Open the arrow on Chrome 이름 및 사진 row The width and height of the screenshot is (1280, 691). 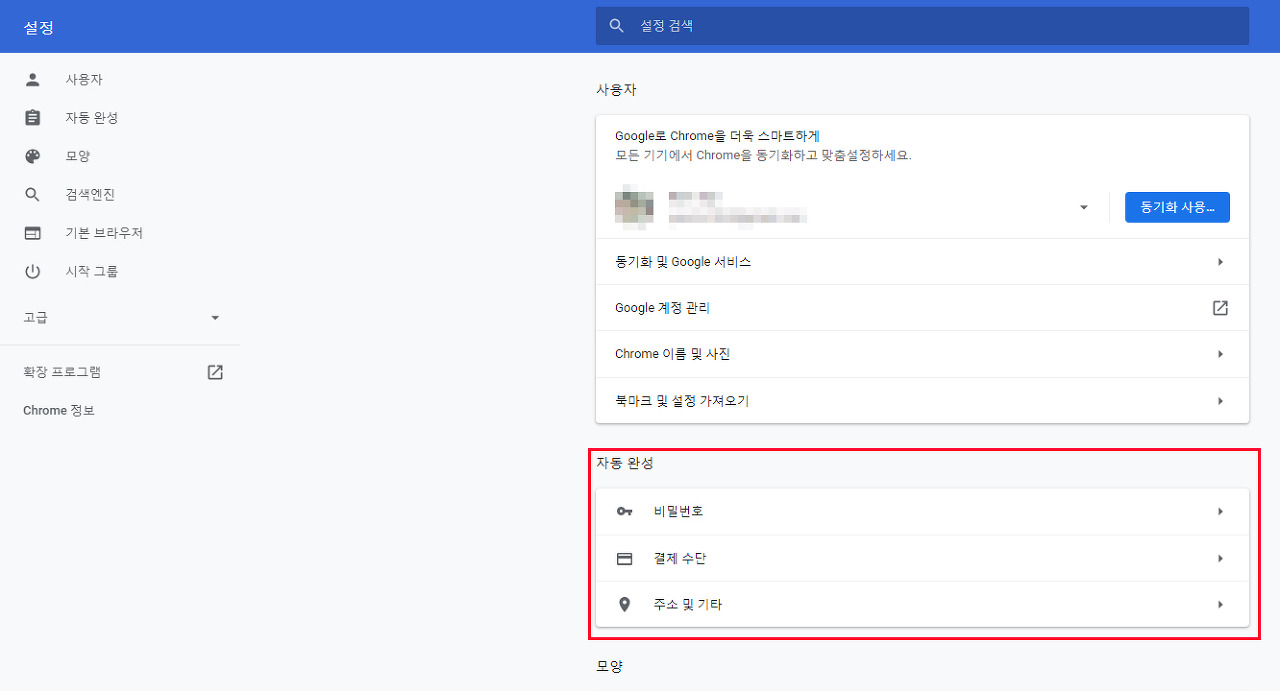1220,354
